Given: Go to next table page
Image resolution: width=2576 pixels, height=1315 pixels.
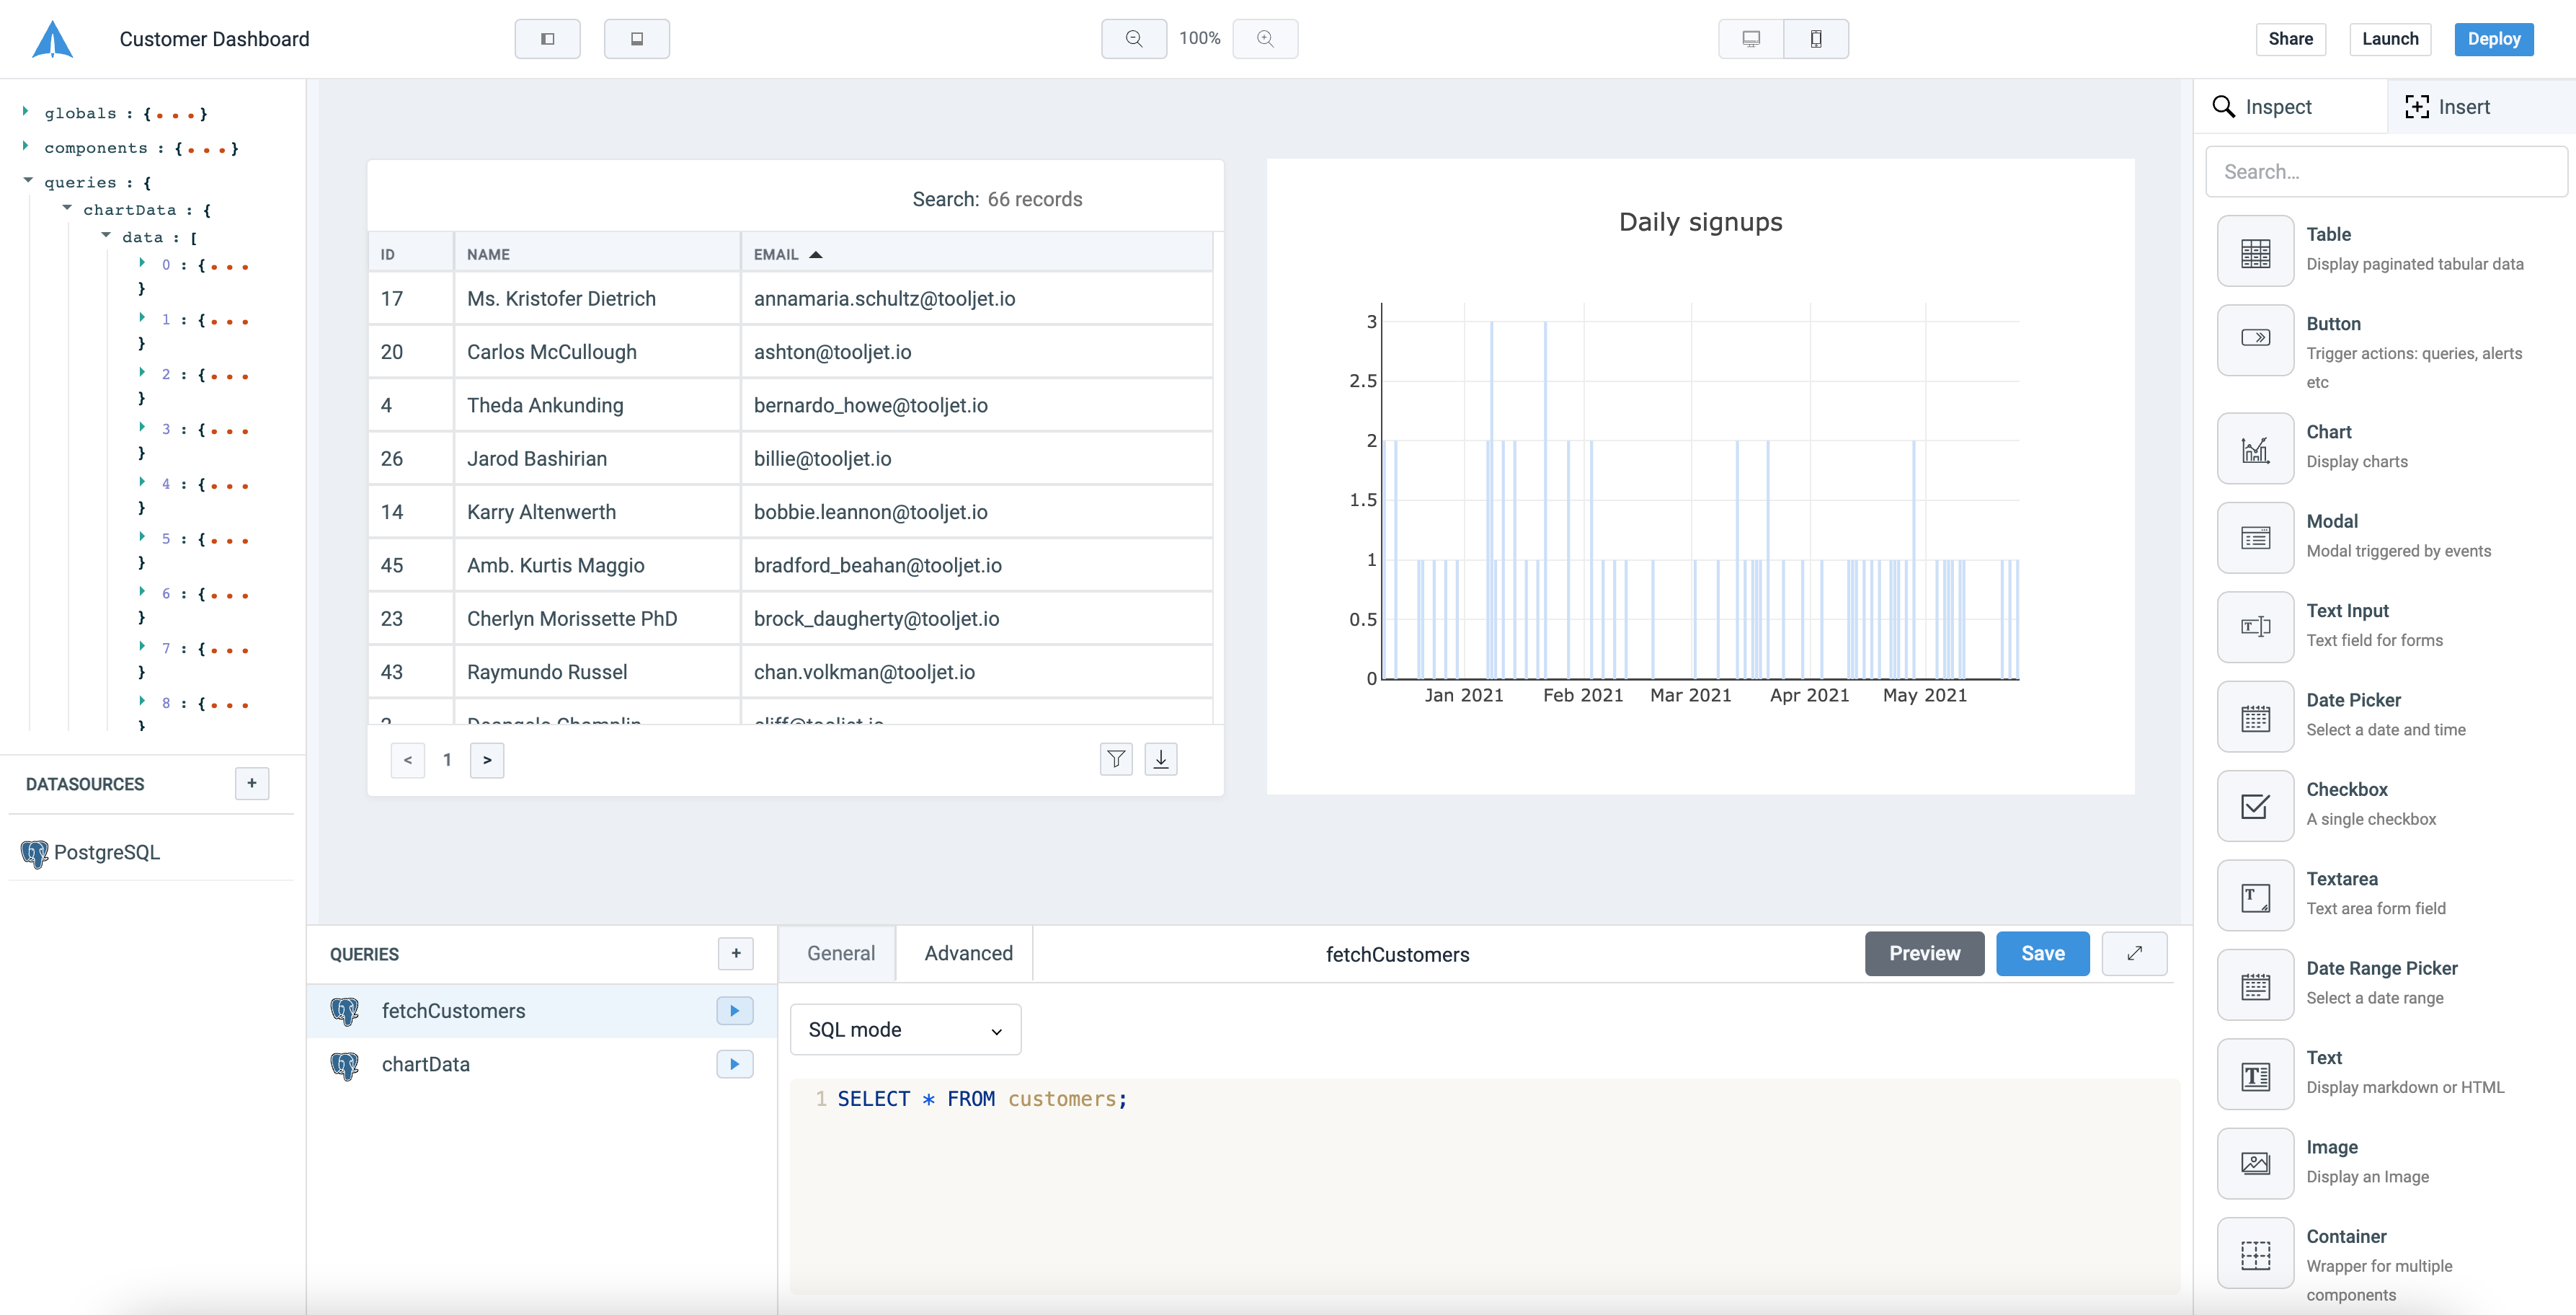Looking at the screenshot, I should click(487, 760).
